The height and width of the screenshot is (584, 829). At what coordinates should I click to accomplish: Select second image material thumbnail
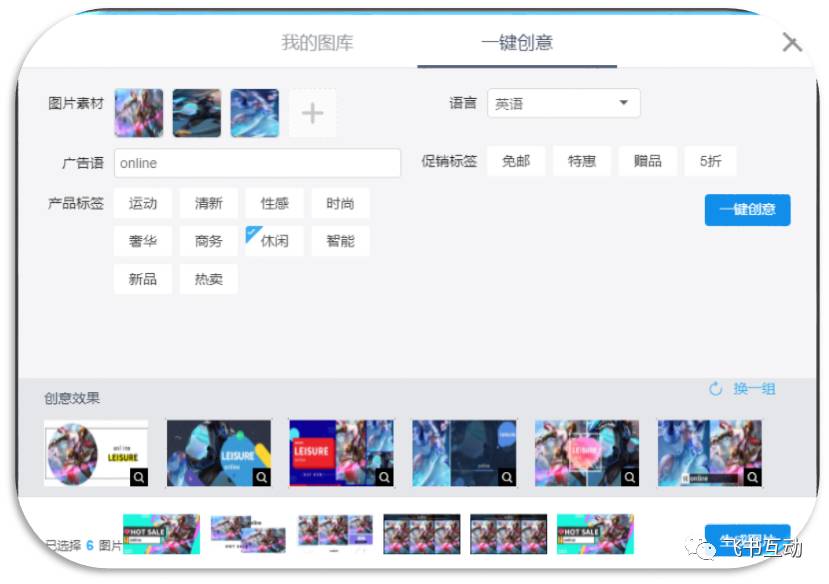197,113
